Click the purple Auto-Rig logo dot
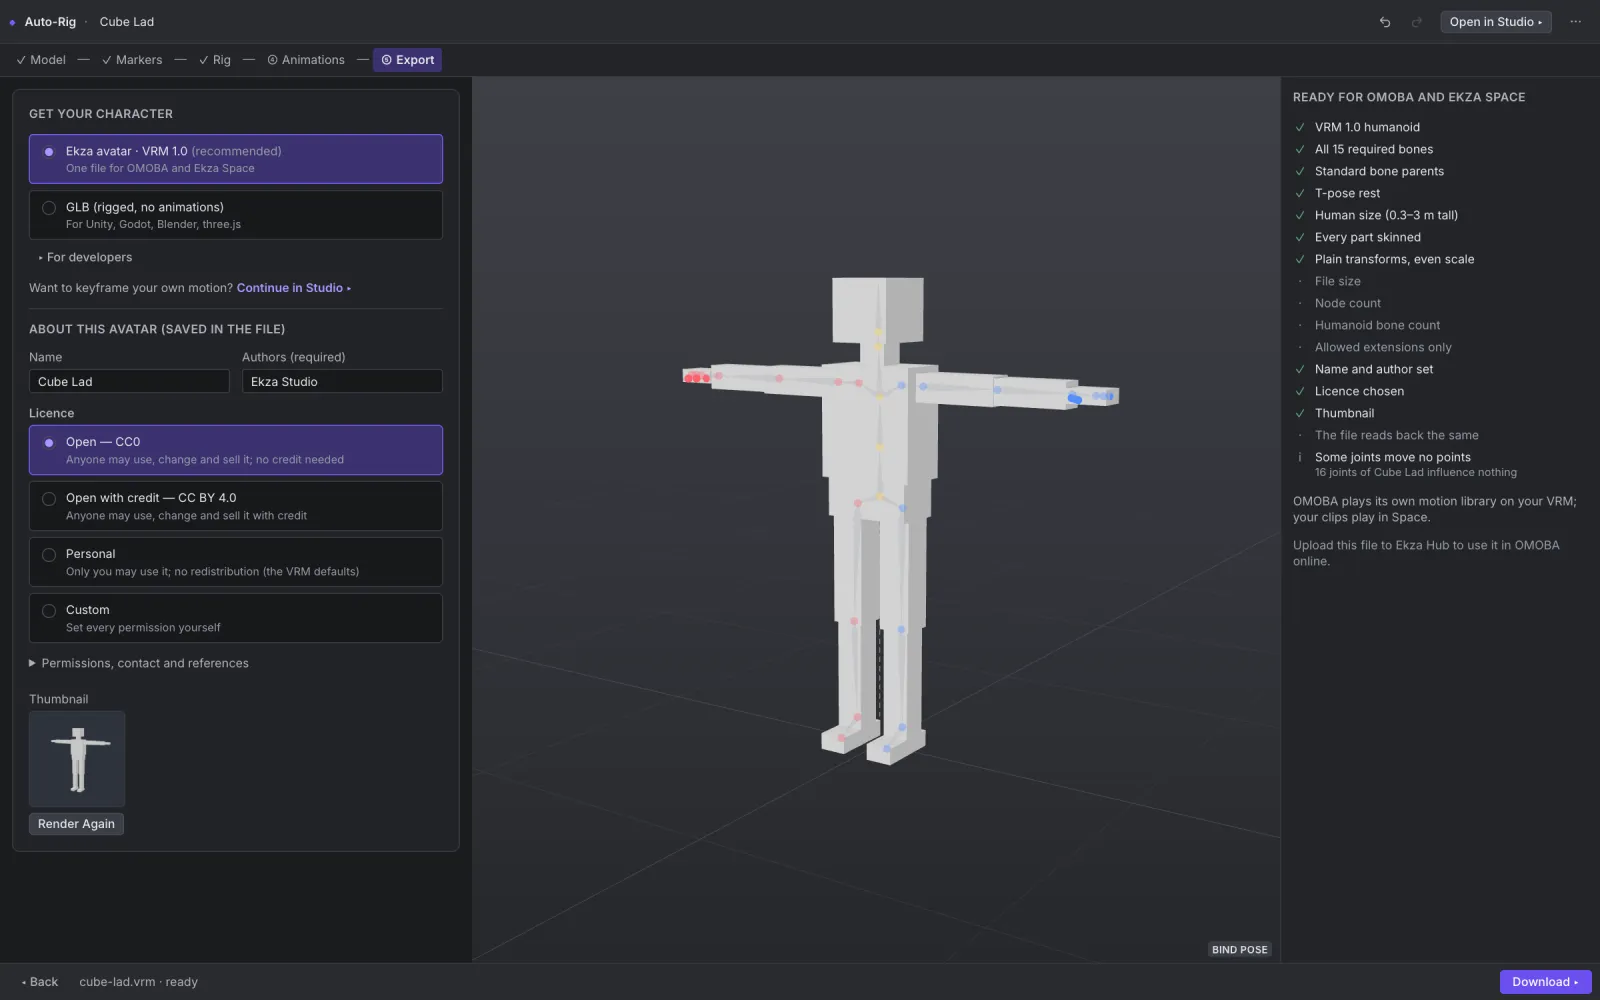The height and width of the screenshot is (1000, 1600). pos(12,22)
